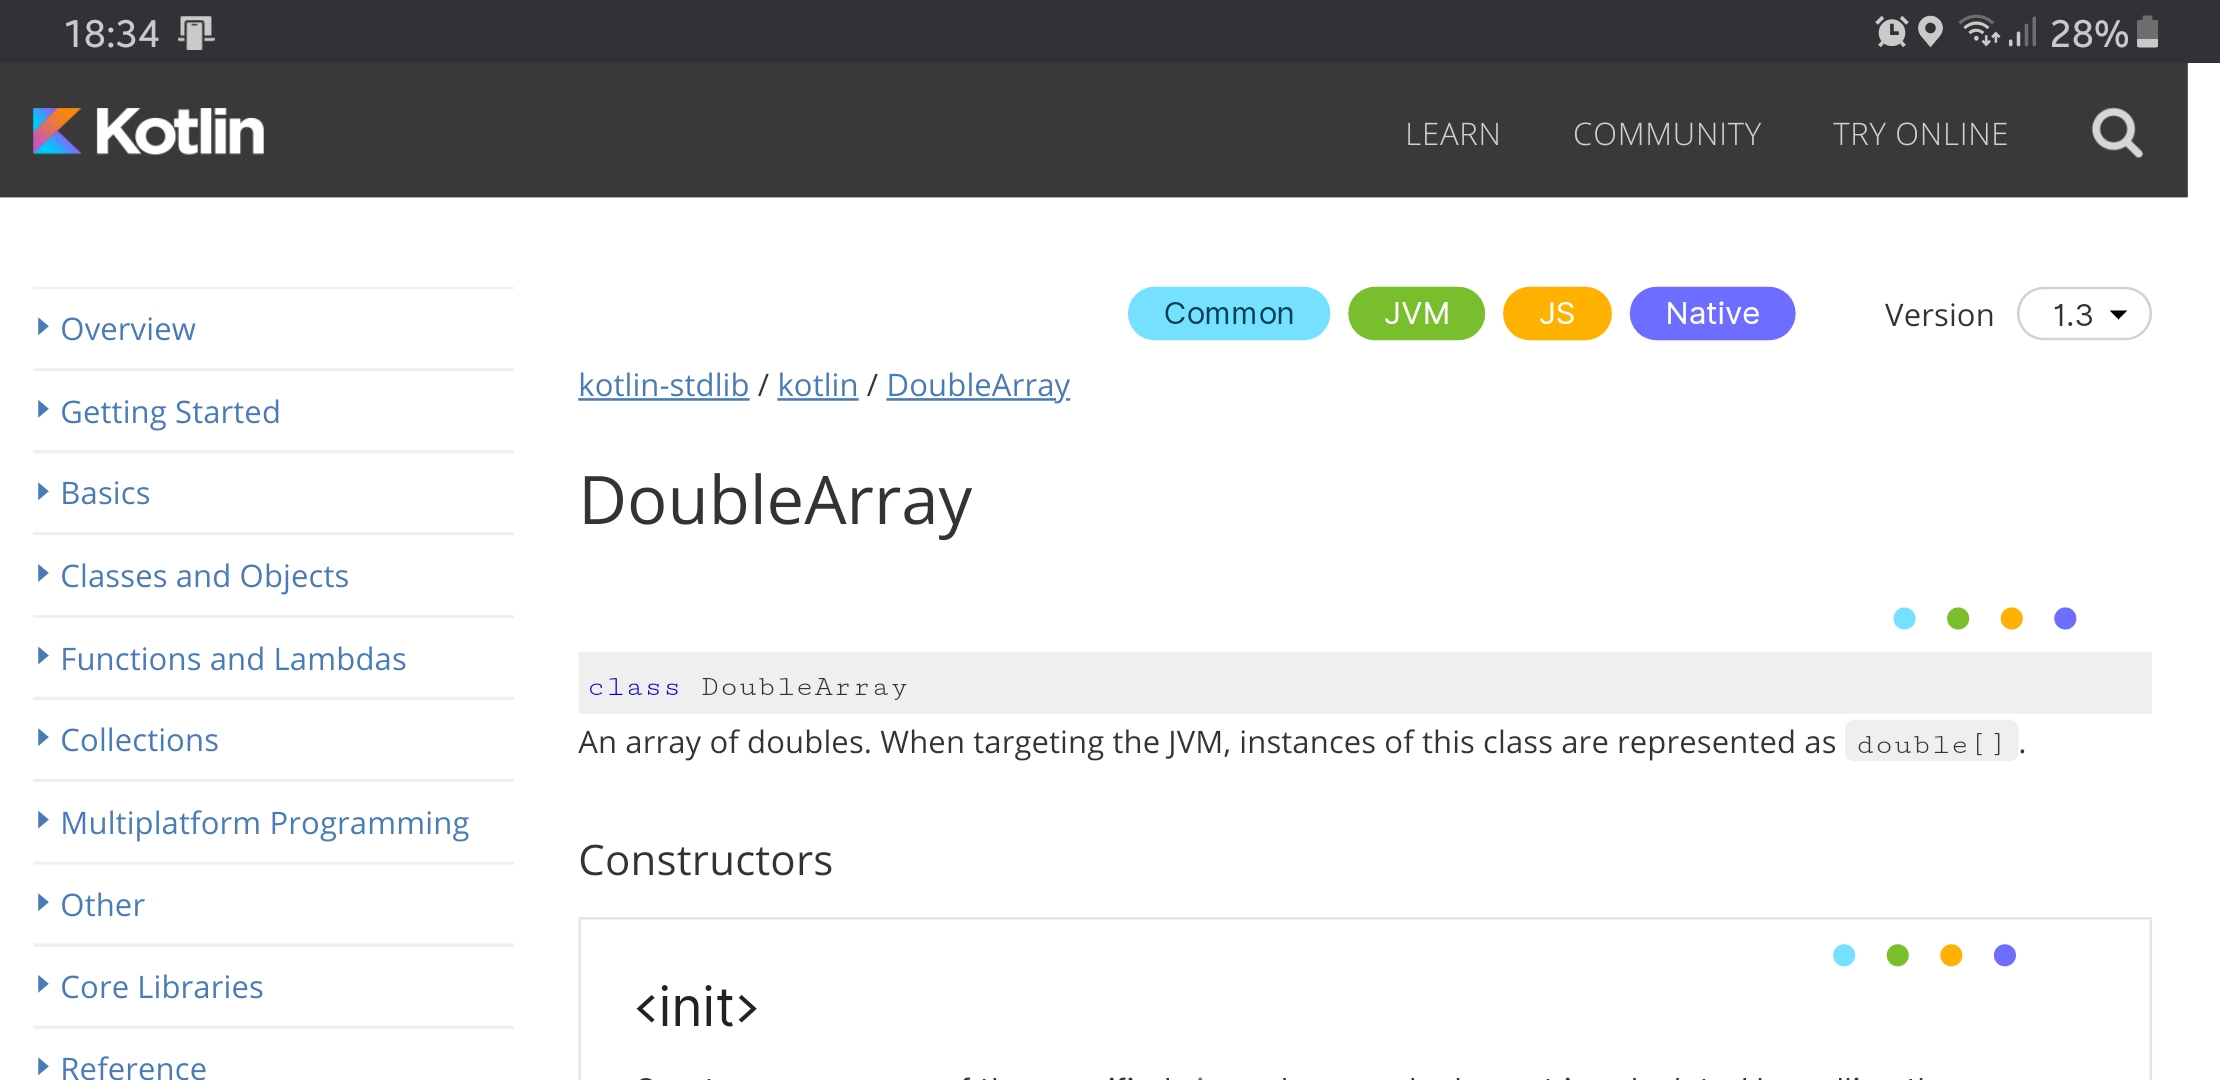Tap the battery status icon

pos(2147,32)
